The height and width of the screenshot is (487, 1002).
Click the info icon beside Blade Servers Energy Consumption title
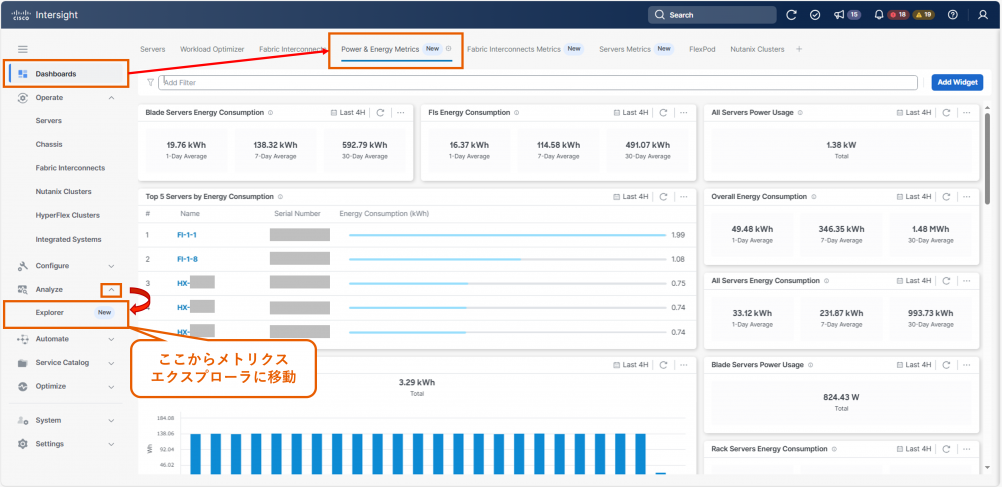270,112
